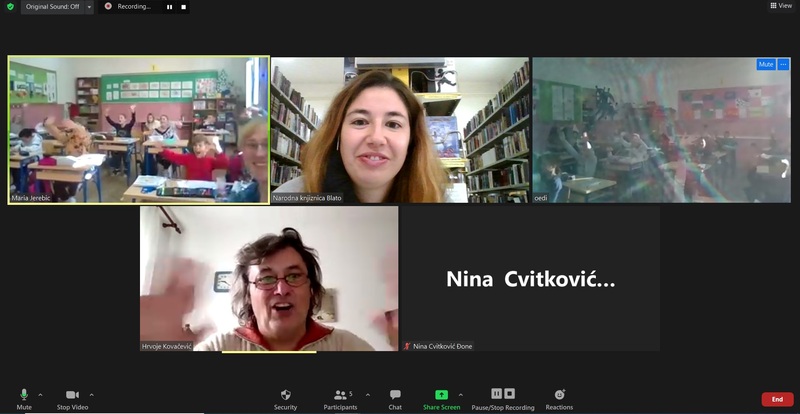Select Narodna knjiznica Blato video tile
The image size is (800, 414).
pos(400,130)
